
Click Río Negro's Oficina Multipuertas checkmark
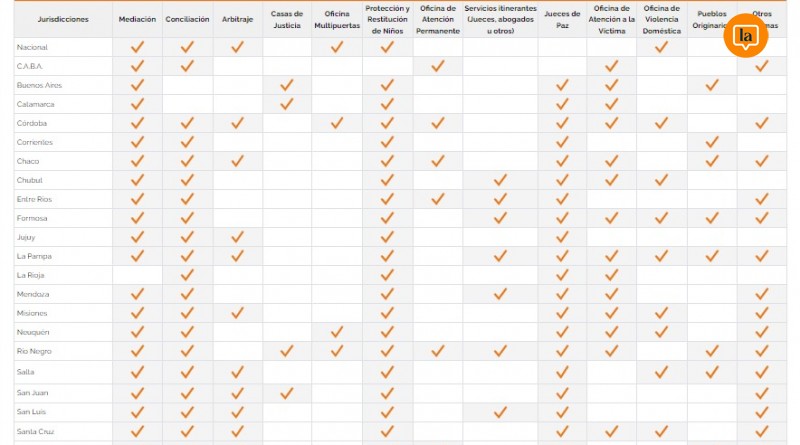pyautogui.click(x=337, y=351)
